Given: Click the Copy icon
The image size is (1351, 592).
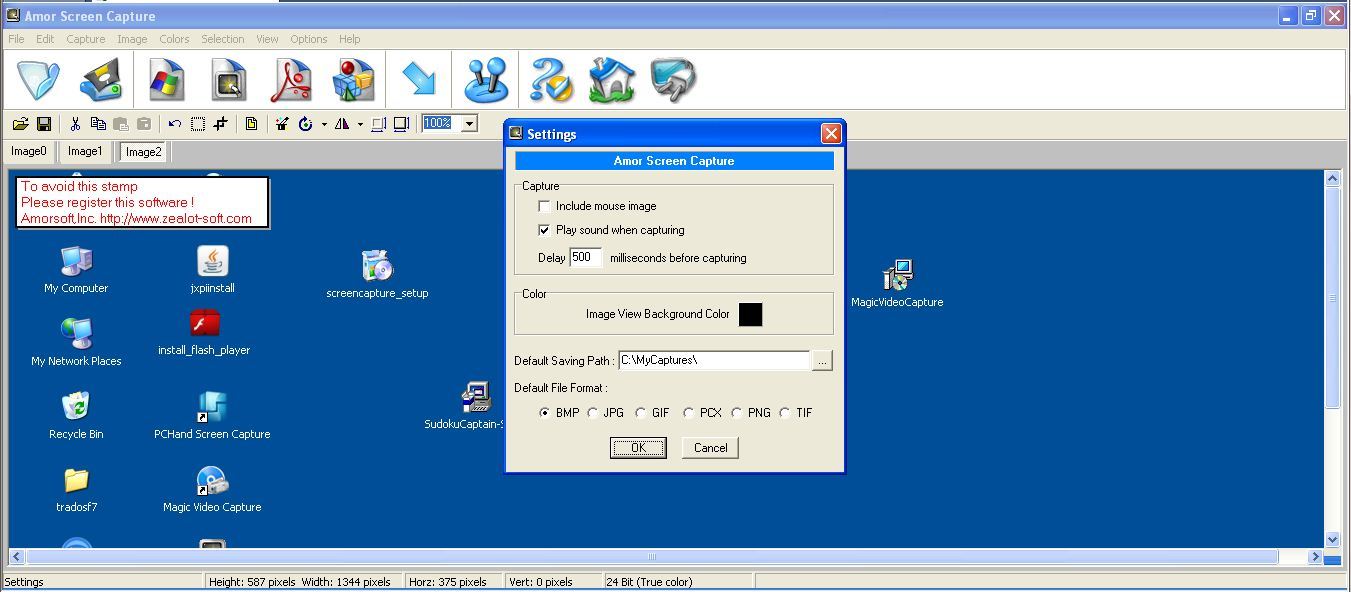Looking at the screenshot, I should pyautogui.click(x=98, y=124).
